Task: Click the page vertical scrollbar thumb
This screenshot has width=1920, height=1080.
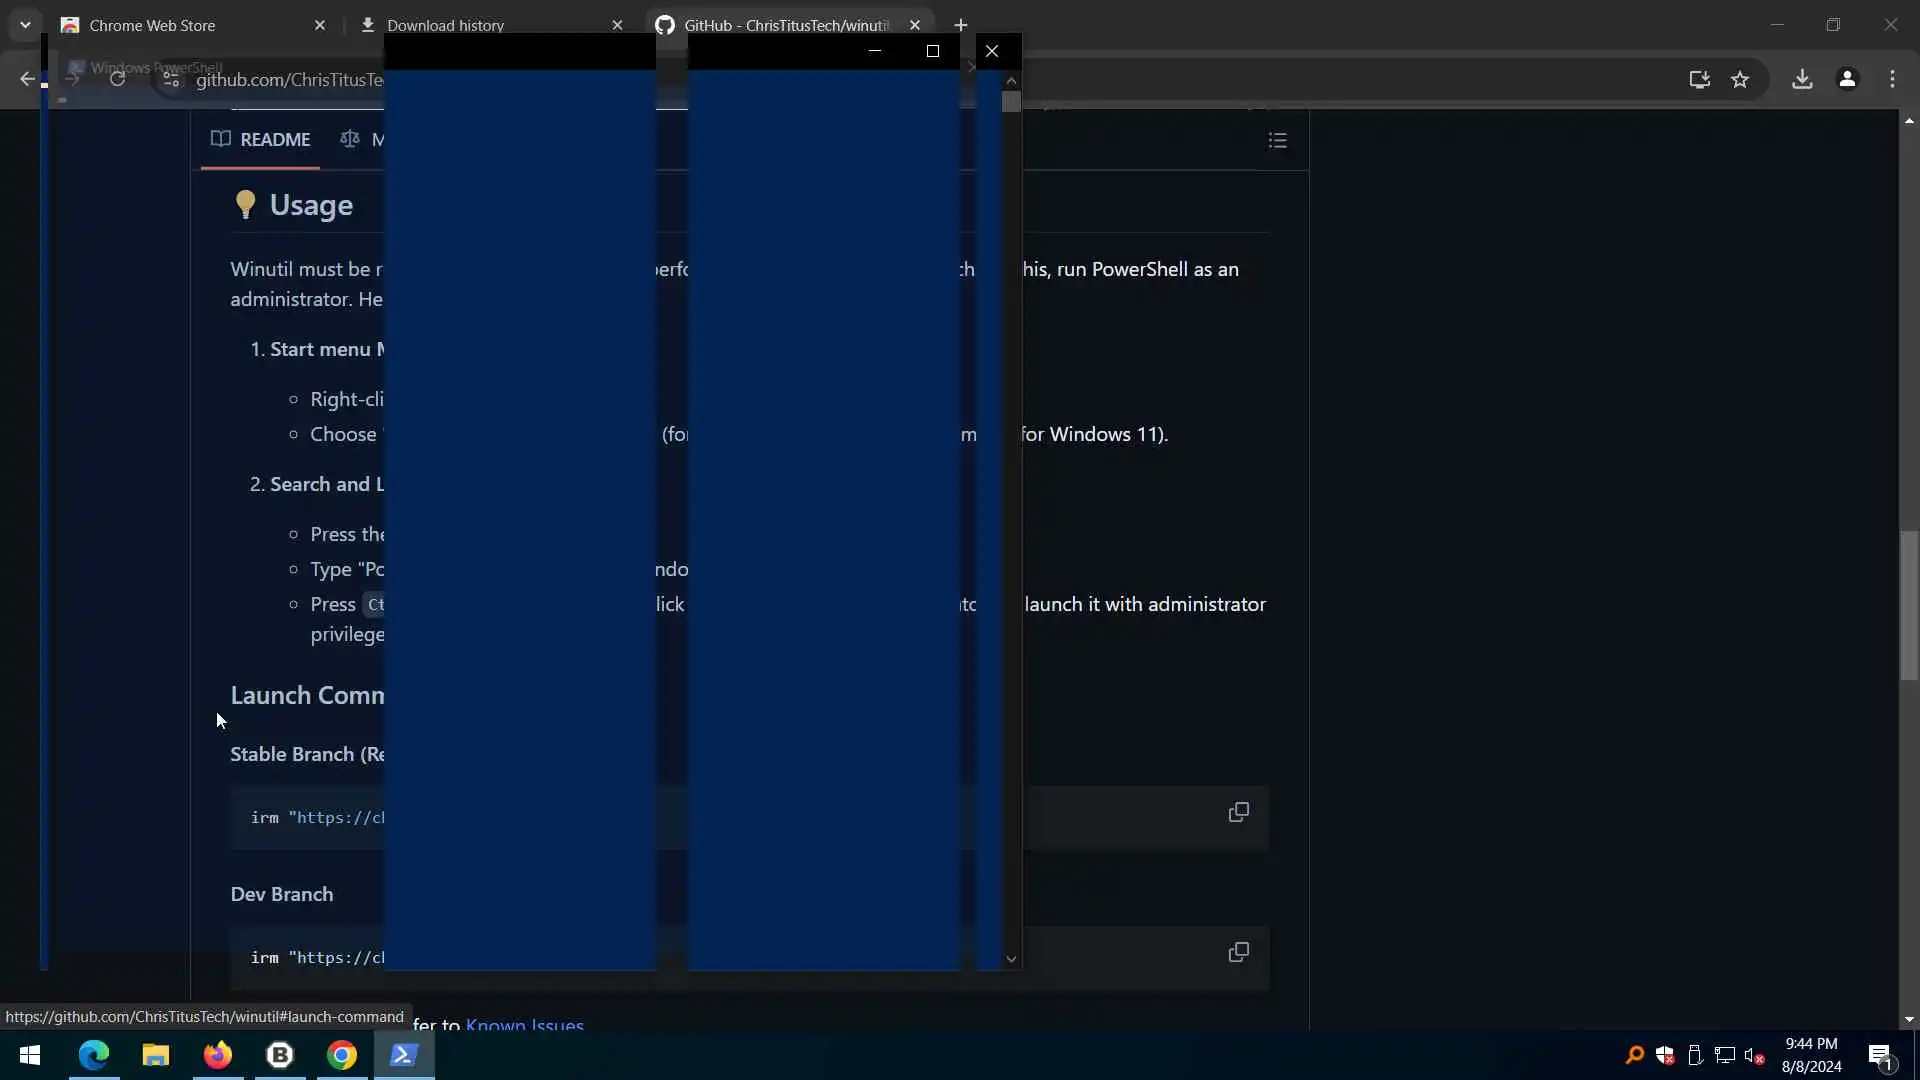Action: [1909, 605]
